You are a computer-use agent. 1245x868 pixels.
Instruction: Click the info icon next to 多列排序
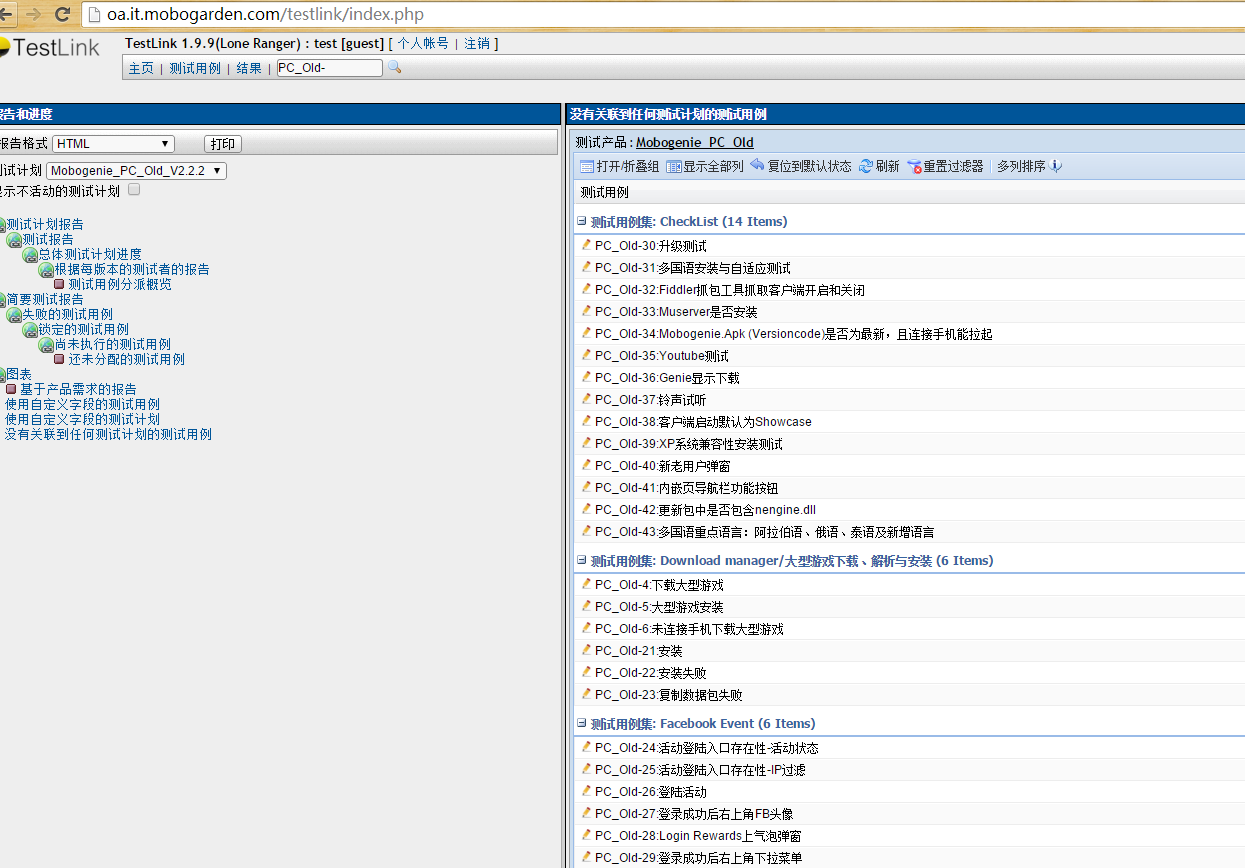(1056, 166)
